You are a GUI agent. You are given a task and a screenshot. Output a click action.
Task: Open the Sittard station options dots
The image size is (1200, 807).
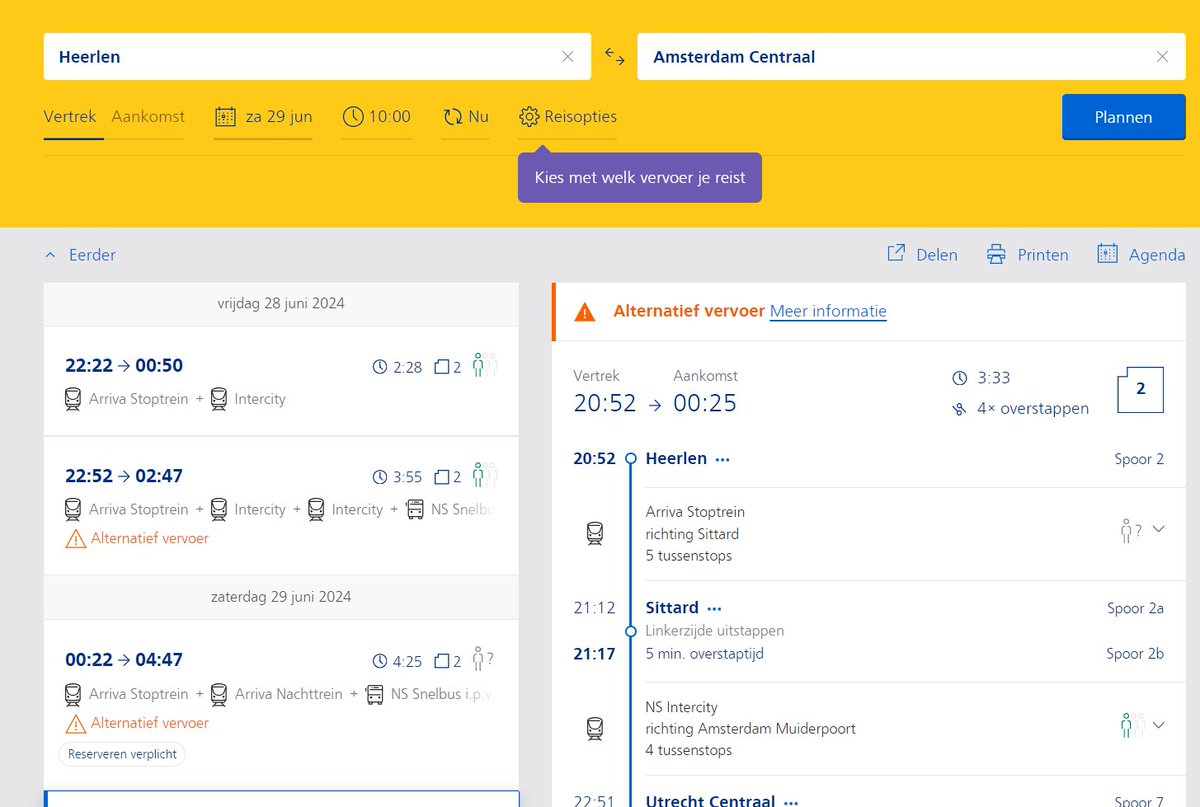point(714,608)
